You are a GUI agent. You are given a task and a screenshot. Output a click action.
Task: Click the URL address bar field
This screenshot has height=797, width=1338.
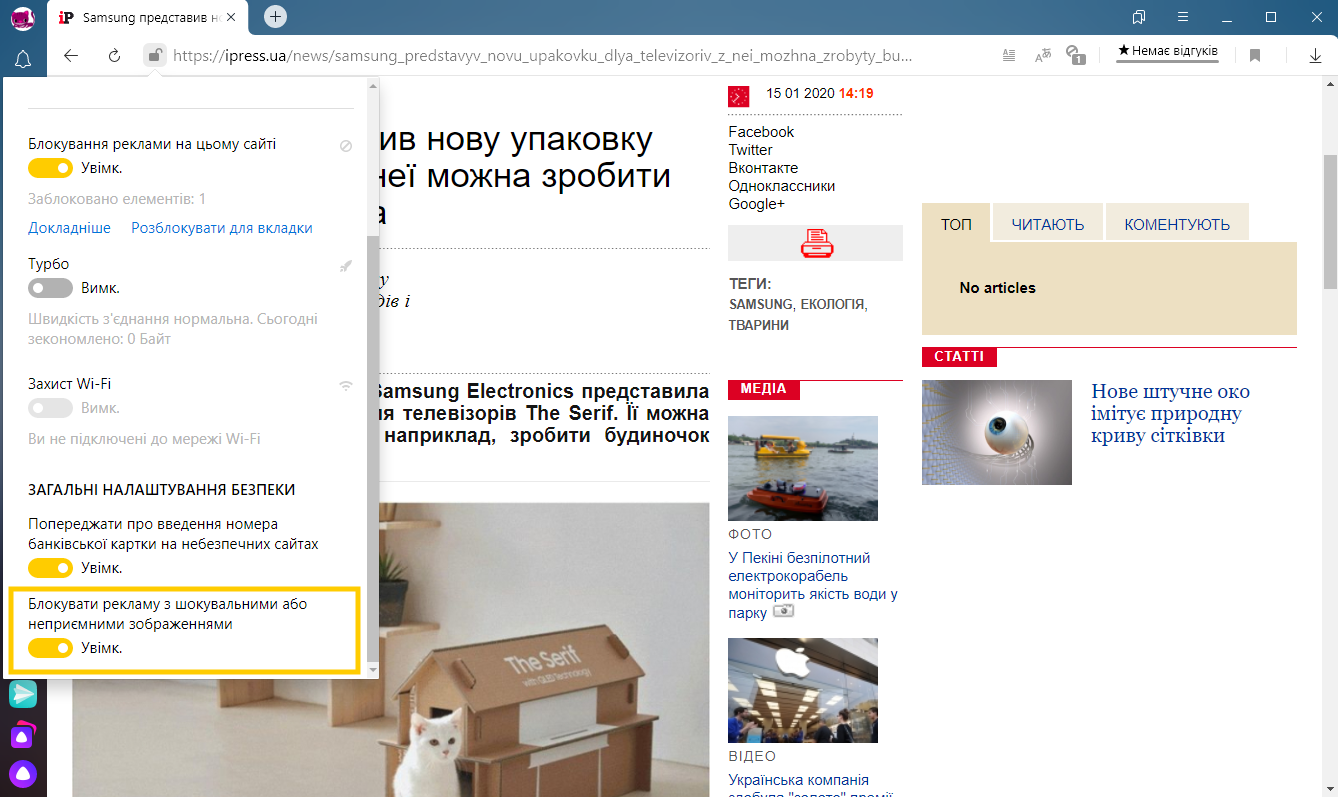541,56
